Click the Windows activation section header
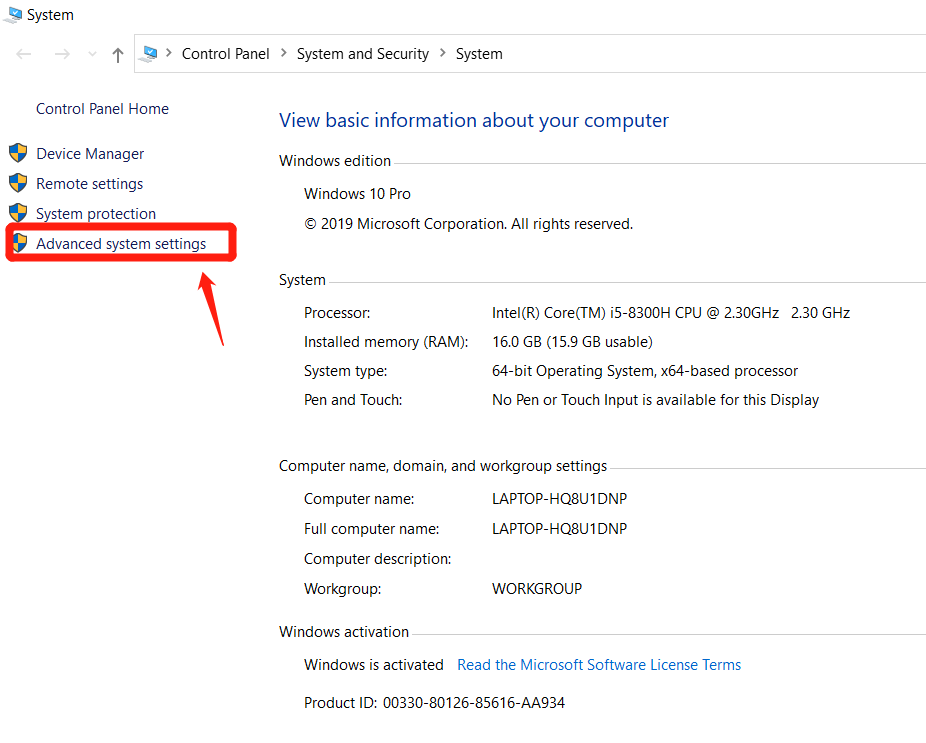The height and width of the screenshot is (743, 926). coord(344,632)
